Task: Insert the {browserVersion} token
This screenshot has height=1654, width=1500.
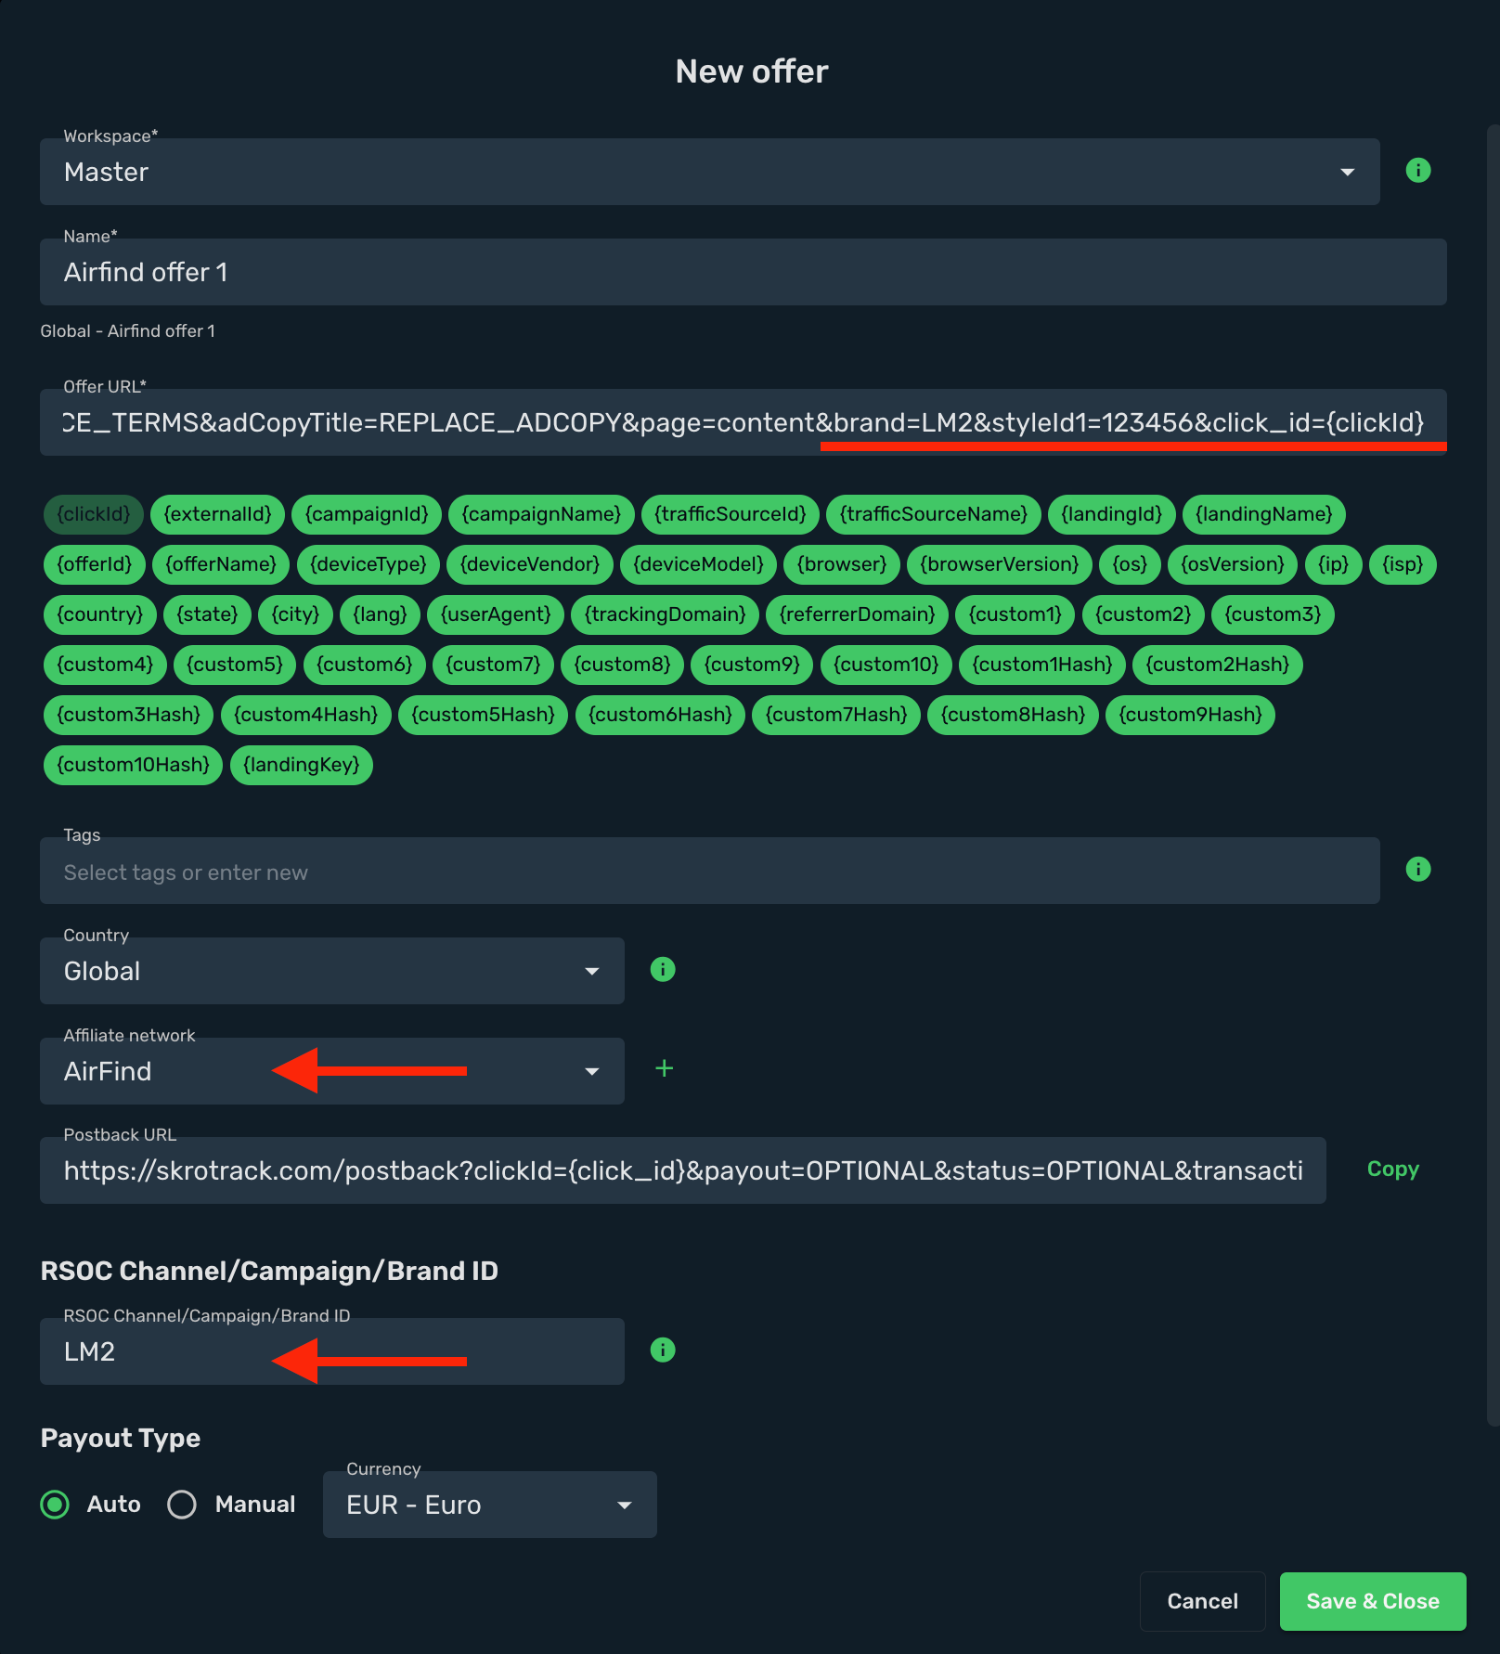Action: (1000, 564)
